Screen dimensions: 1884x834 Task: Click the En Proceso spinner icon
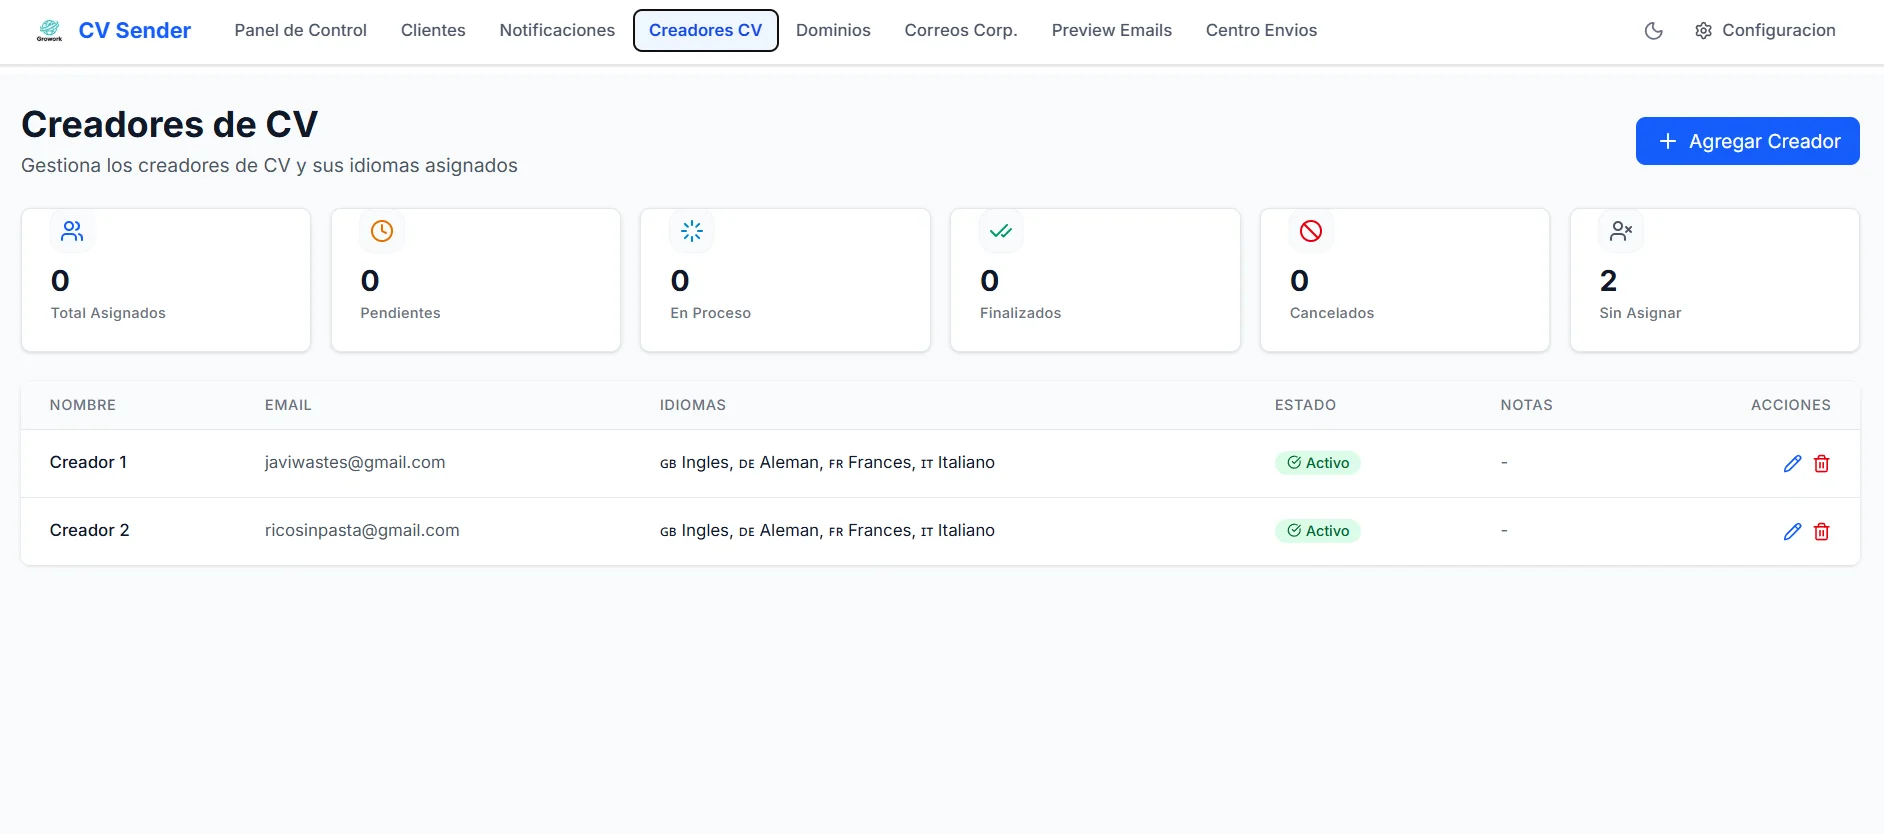click(x=692, y=231)
